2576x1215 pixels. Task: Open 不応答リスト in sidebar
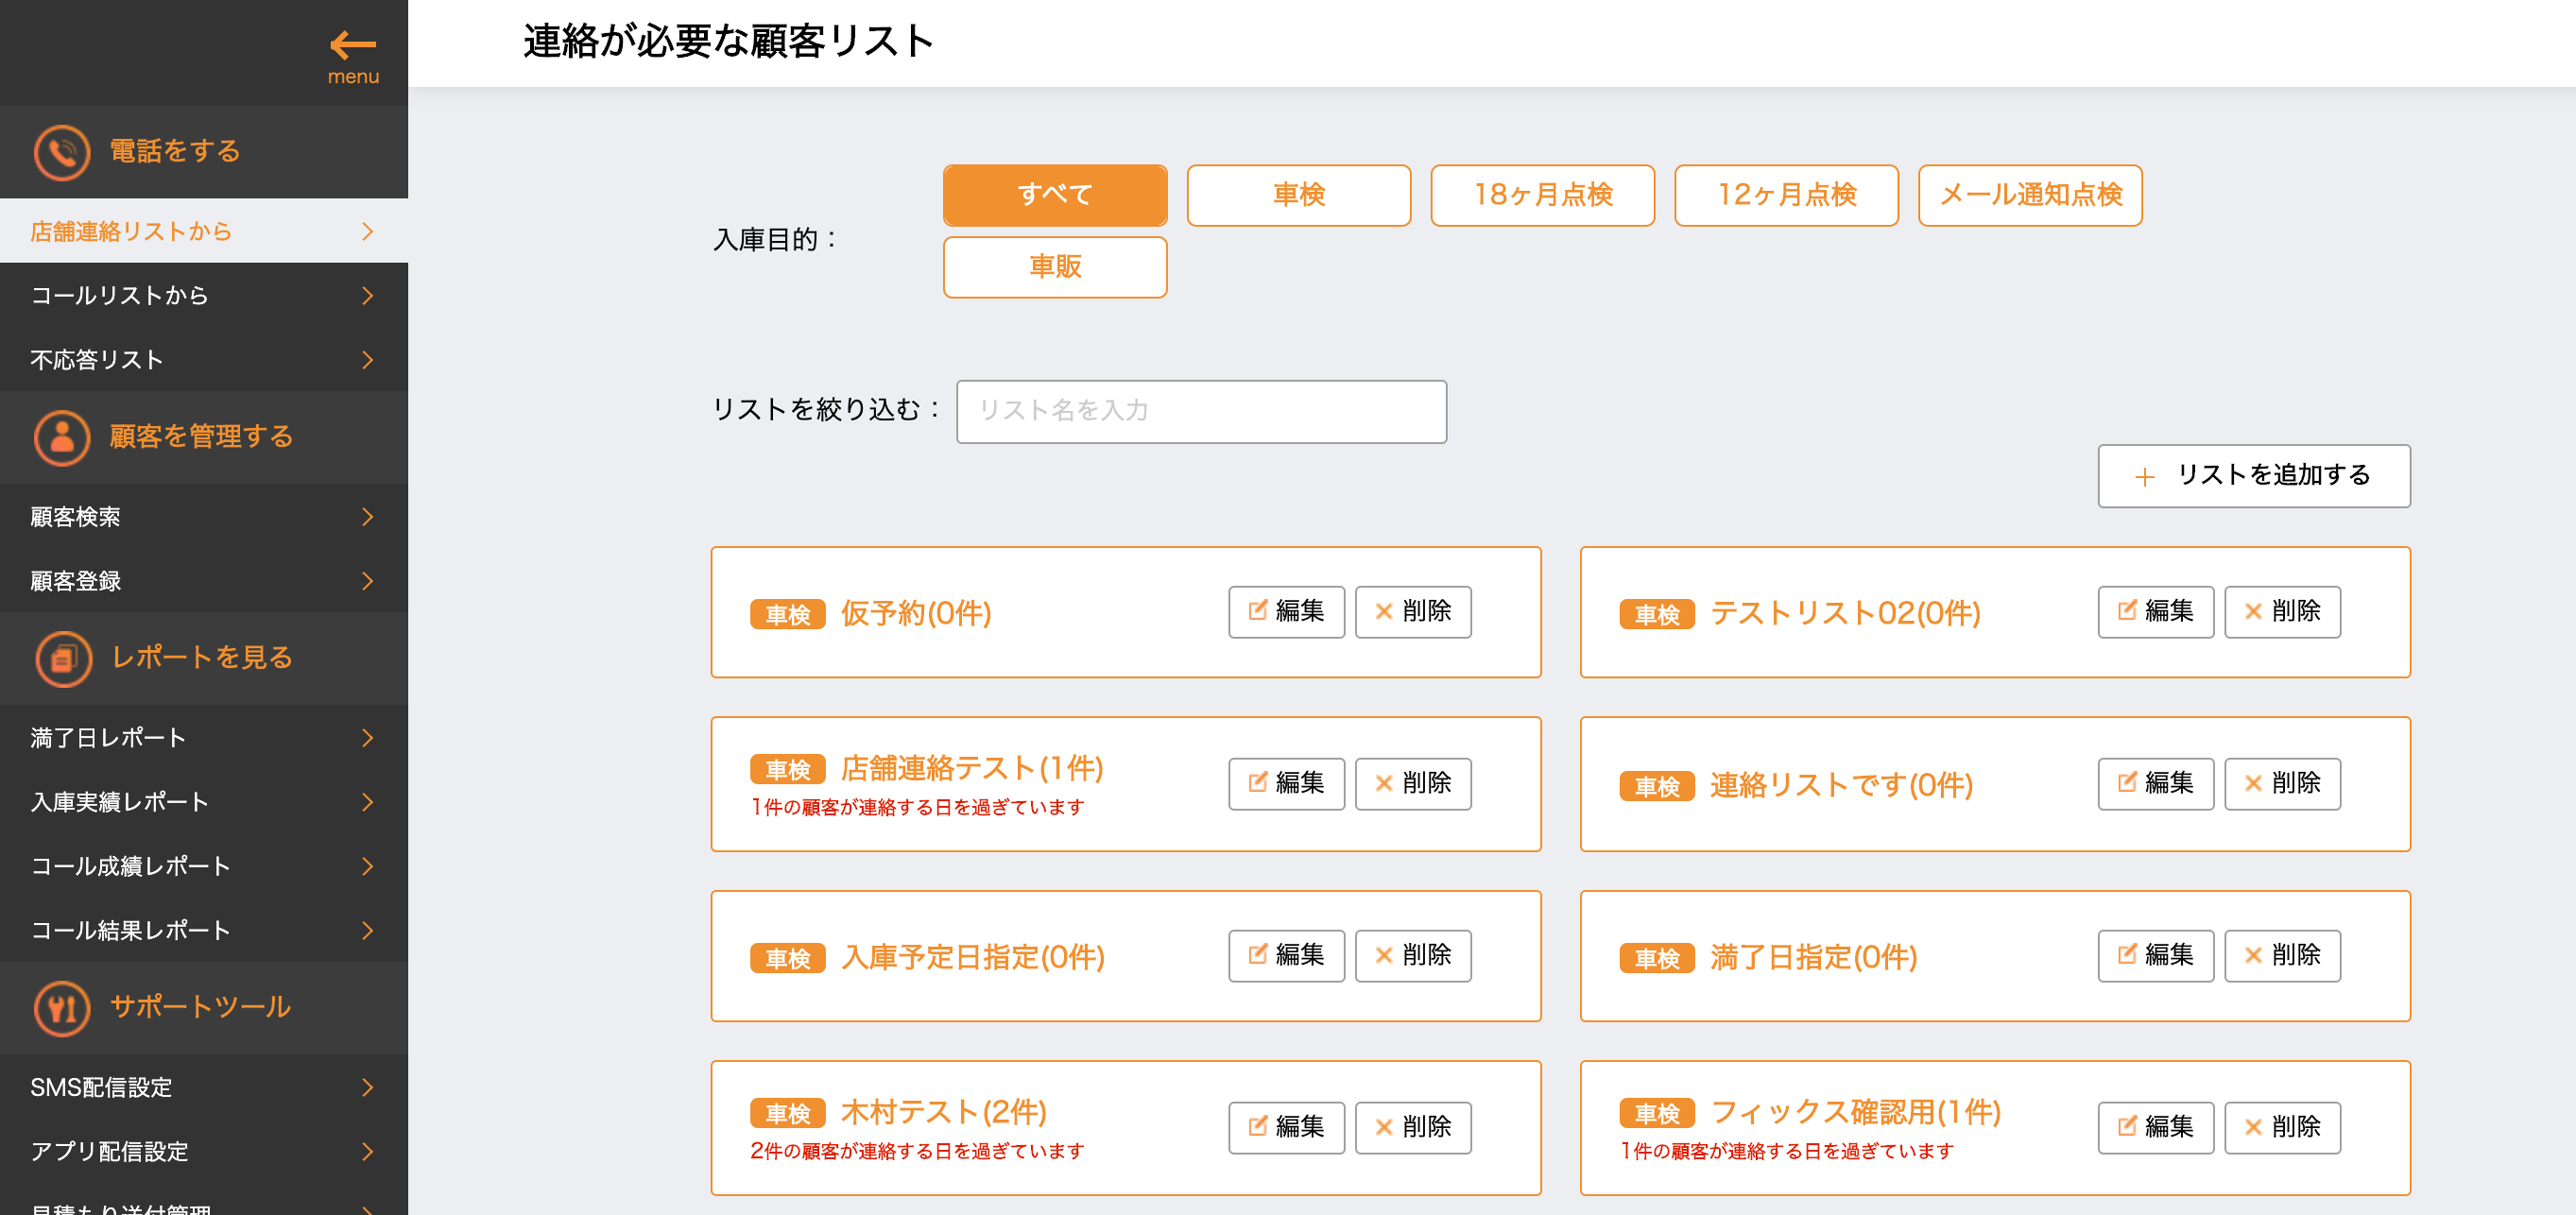click(204, 359)
